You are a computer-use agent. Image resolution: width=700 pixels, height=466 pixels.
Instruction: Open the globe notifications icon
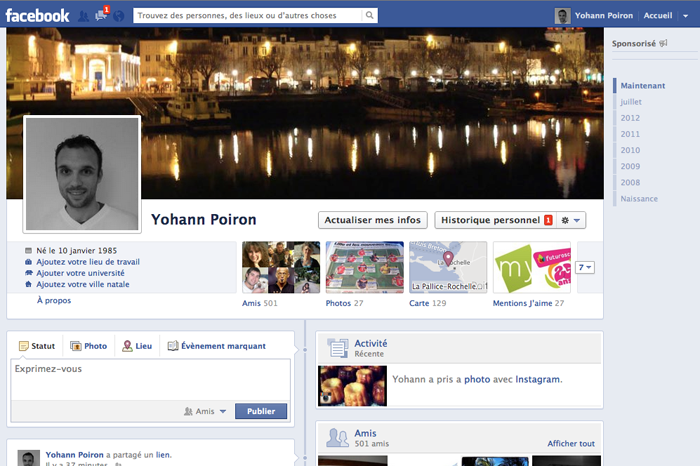pyautogui.click(x=119, y=15)
